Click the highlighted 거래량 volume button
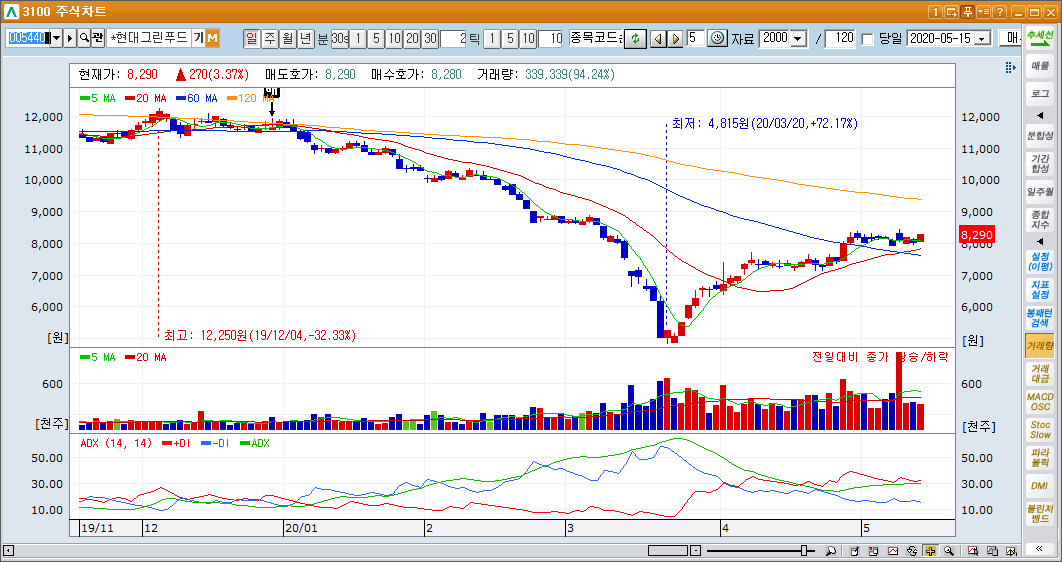This screenshot has width=1062, height=562. click(1040, 345)
